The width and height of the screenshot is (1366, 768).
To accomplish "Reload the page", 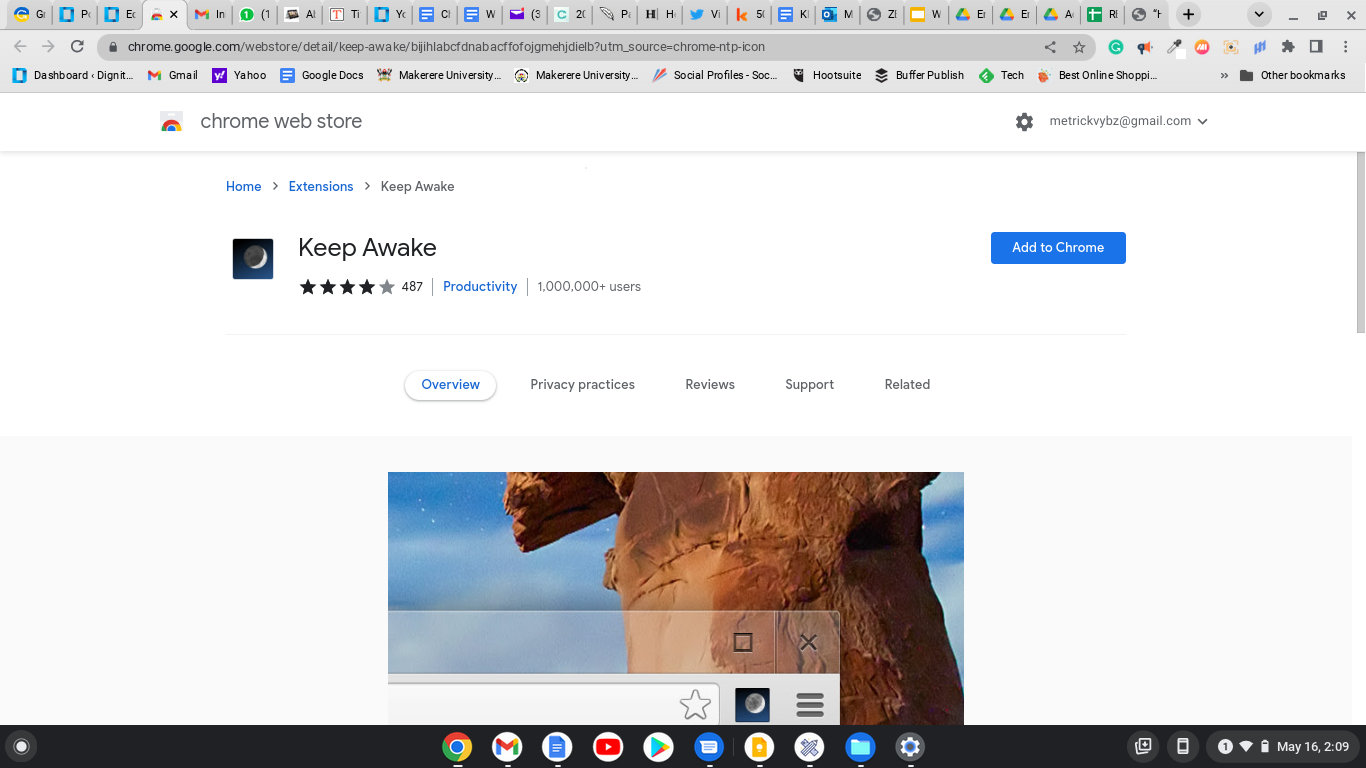I will point(77,47).
